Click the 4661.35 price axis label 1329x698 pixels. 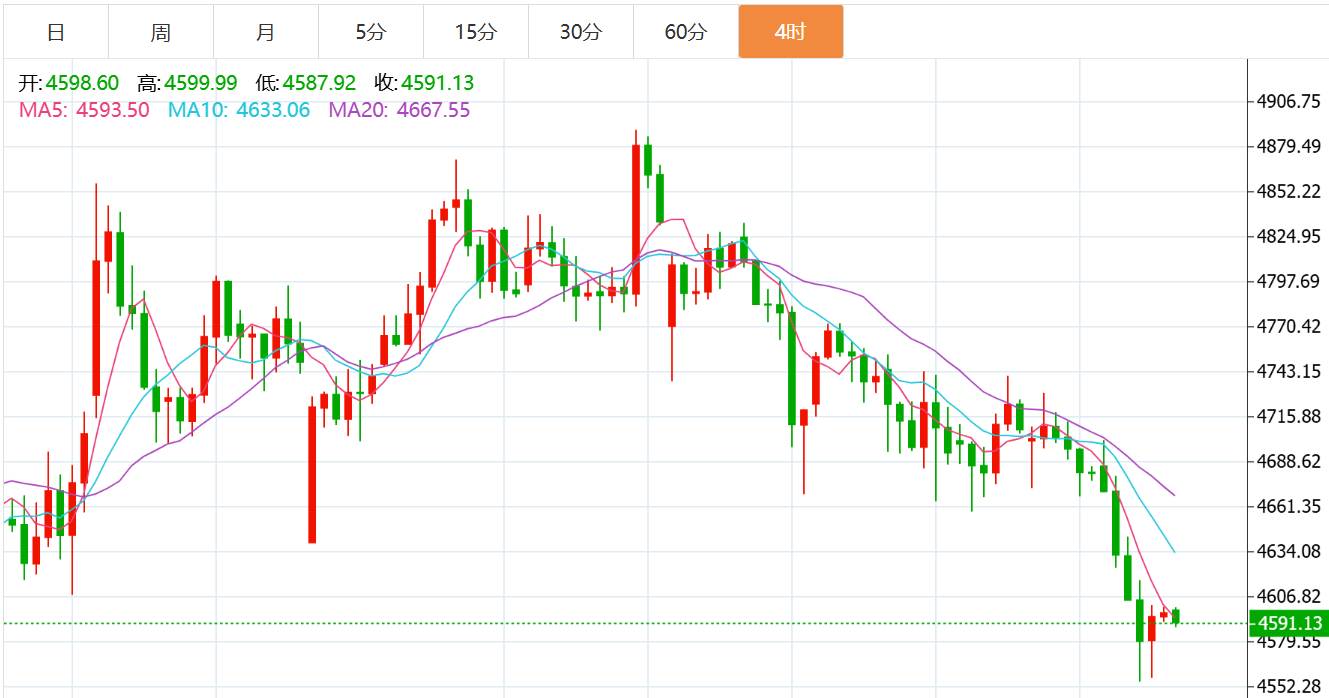[1290, 506]
